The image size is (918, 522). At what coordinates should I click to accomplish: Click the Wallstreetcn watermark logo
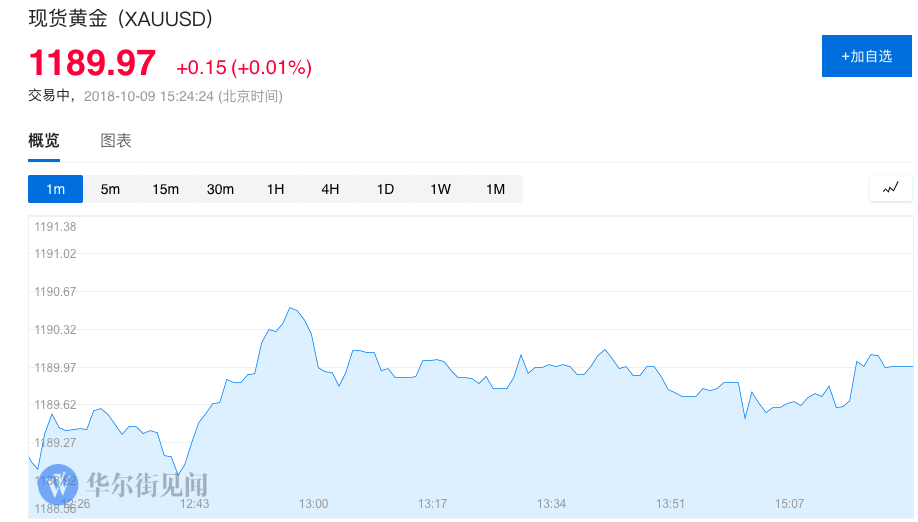pos(58,485)
